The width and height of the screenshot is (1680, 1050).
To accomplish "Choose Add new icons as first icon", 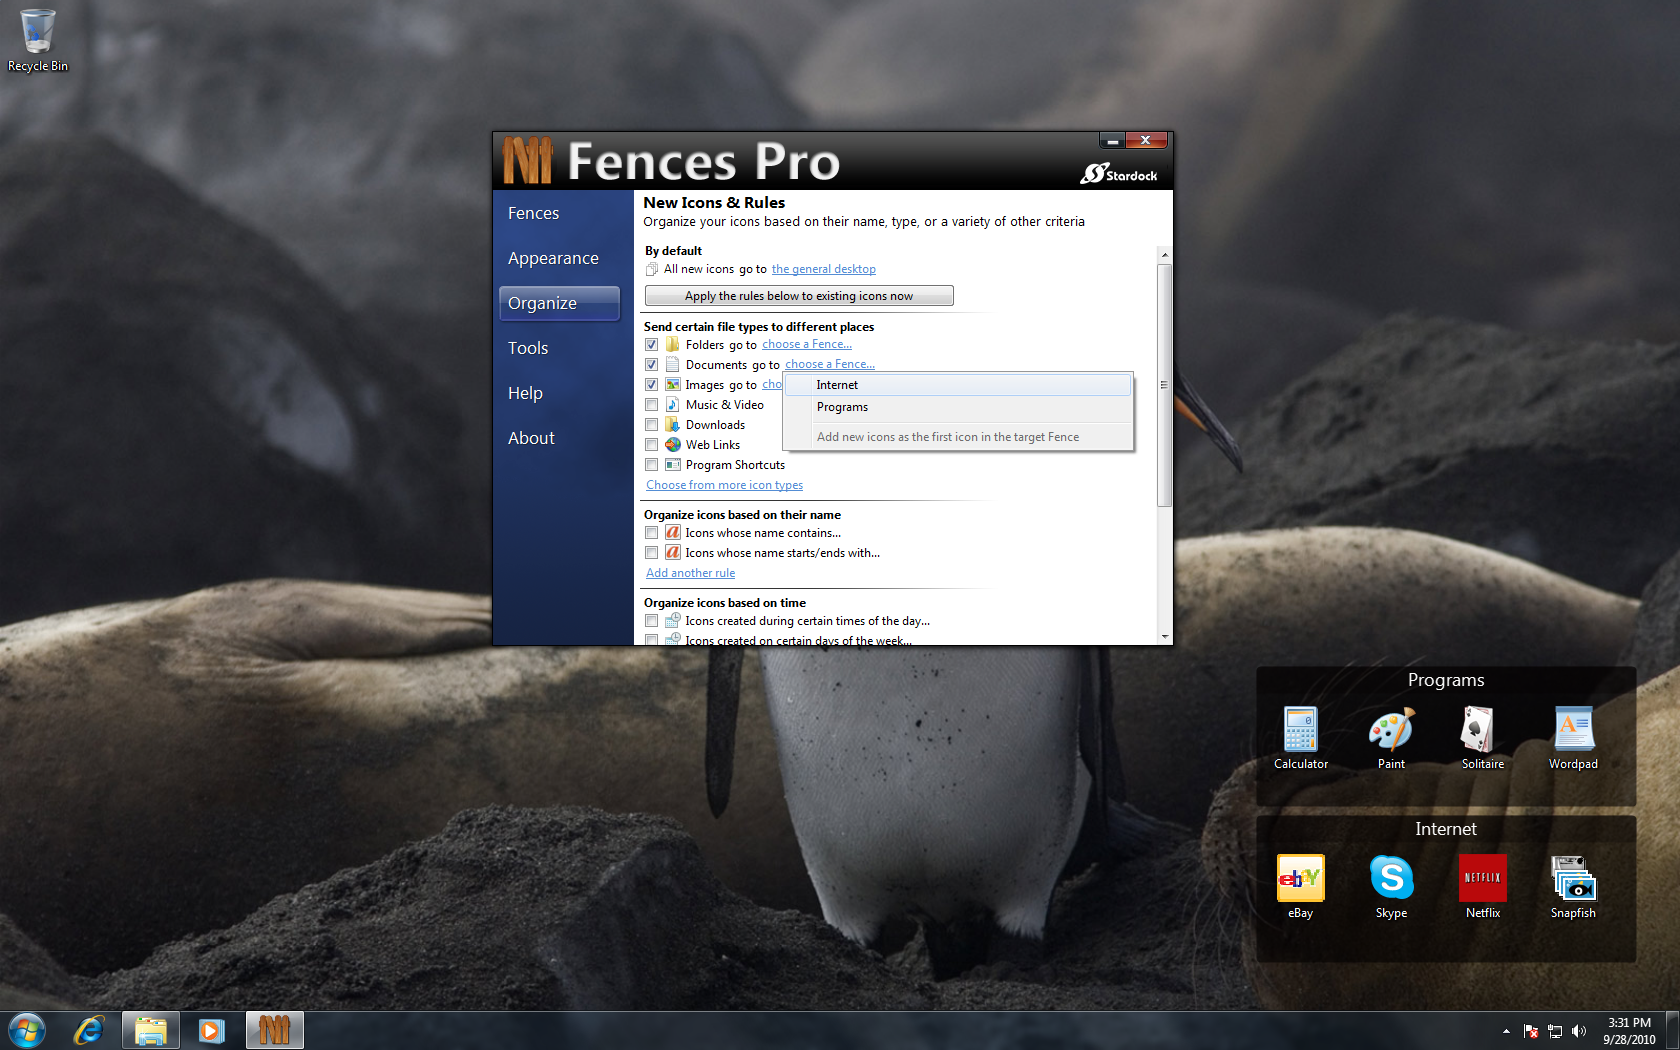I will [958, 437].
